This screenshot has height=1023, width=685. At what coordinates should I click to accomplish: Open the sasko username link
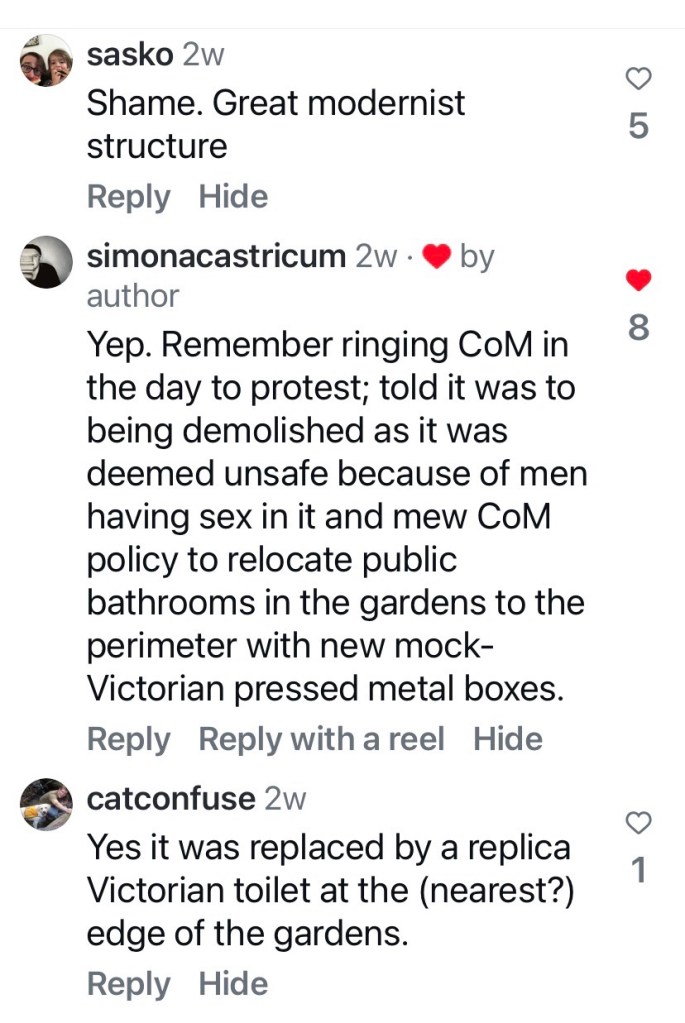coord(131,56)
